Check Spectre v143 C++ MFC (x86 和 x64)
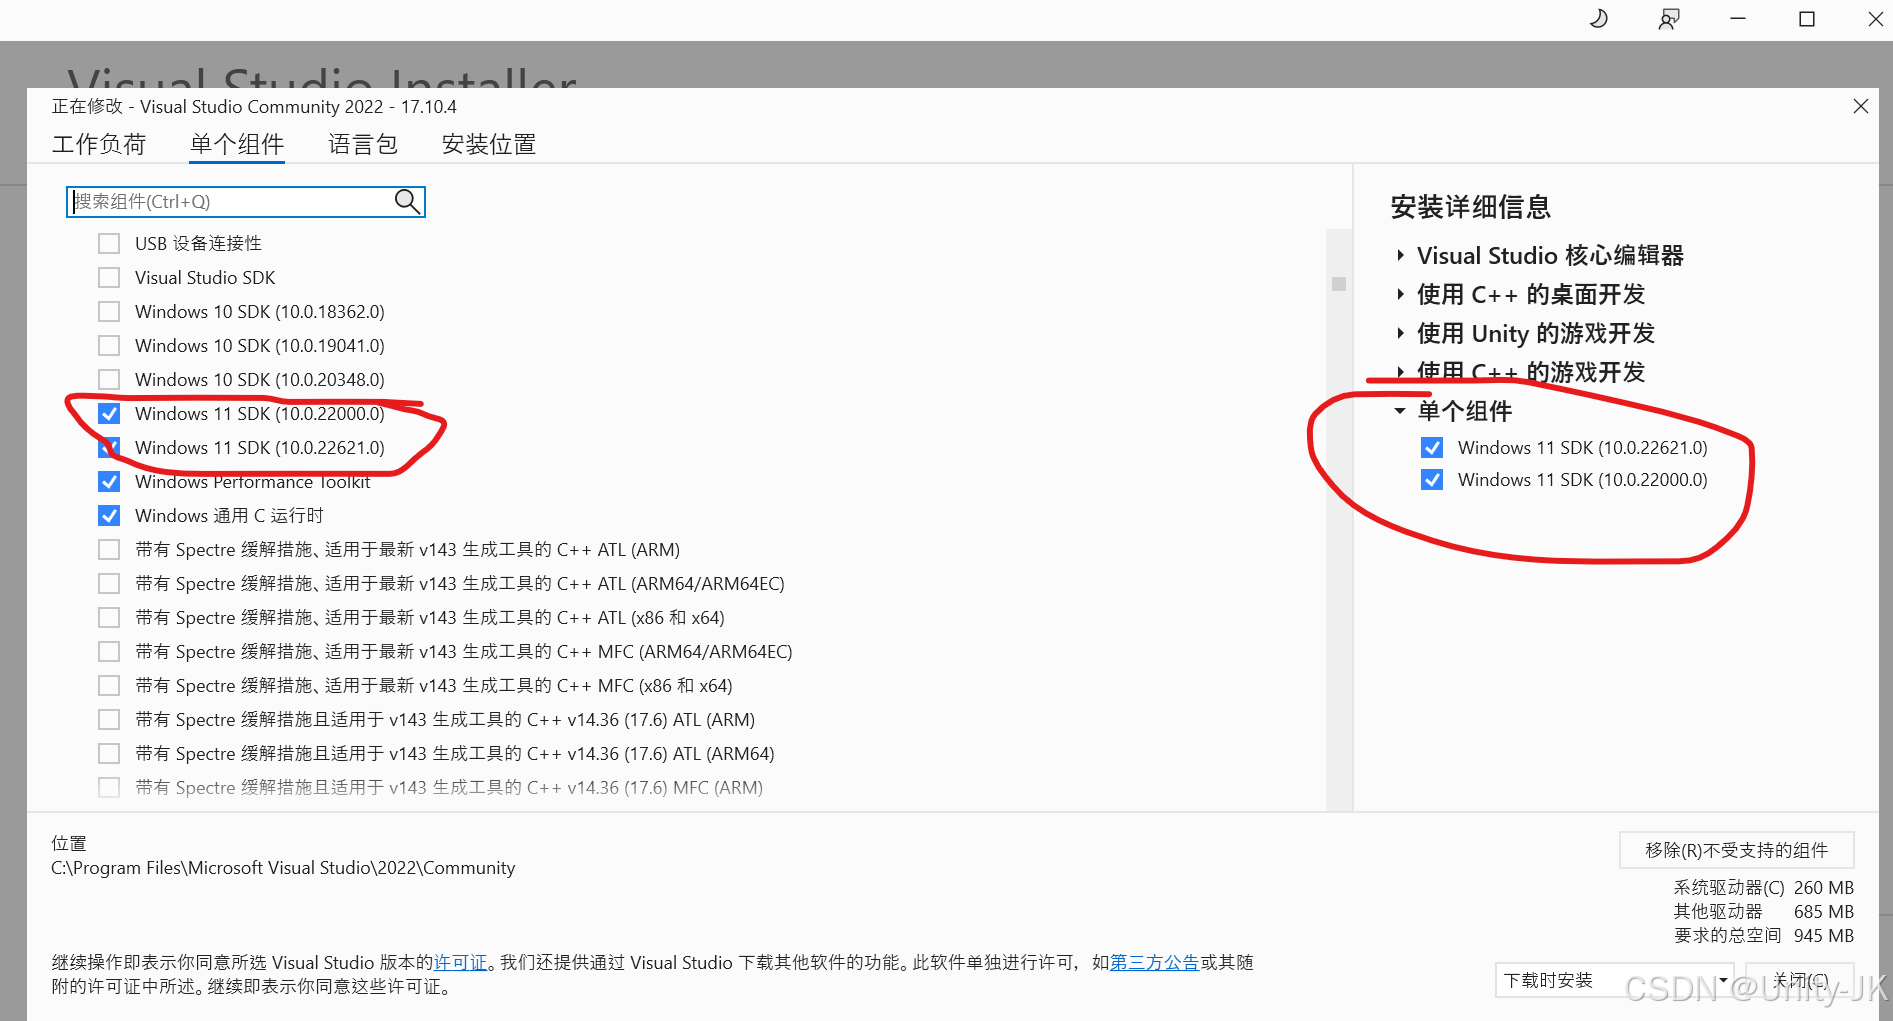This screenshot has height=1021, width=1893. 109,685
